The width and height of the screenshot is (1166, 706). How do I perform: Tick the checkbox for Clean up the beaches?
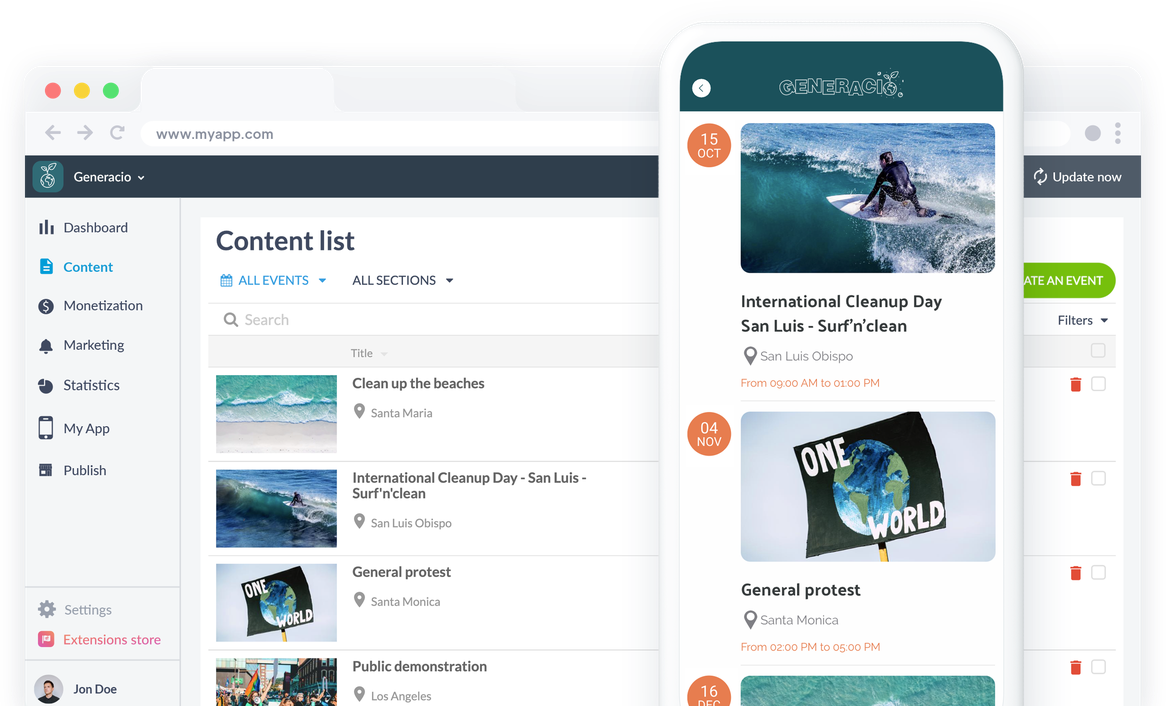click(x=1098, y=384)
